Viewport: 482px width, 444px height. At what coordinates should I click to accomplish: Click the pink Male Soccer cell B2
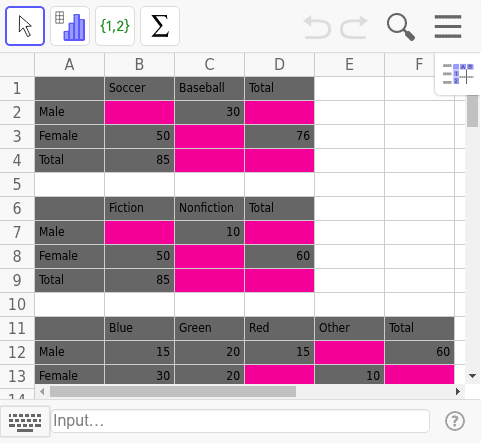click(139, 112)
